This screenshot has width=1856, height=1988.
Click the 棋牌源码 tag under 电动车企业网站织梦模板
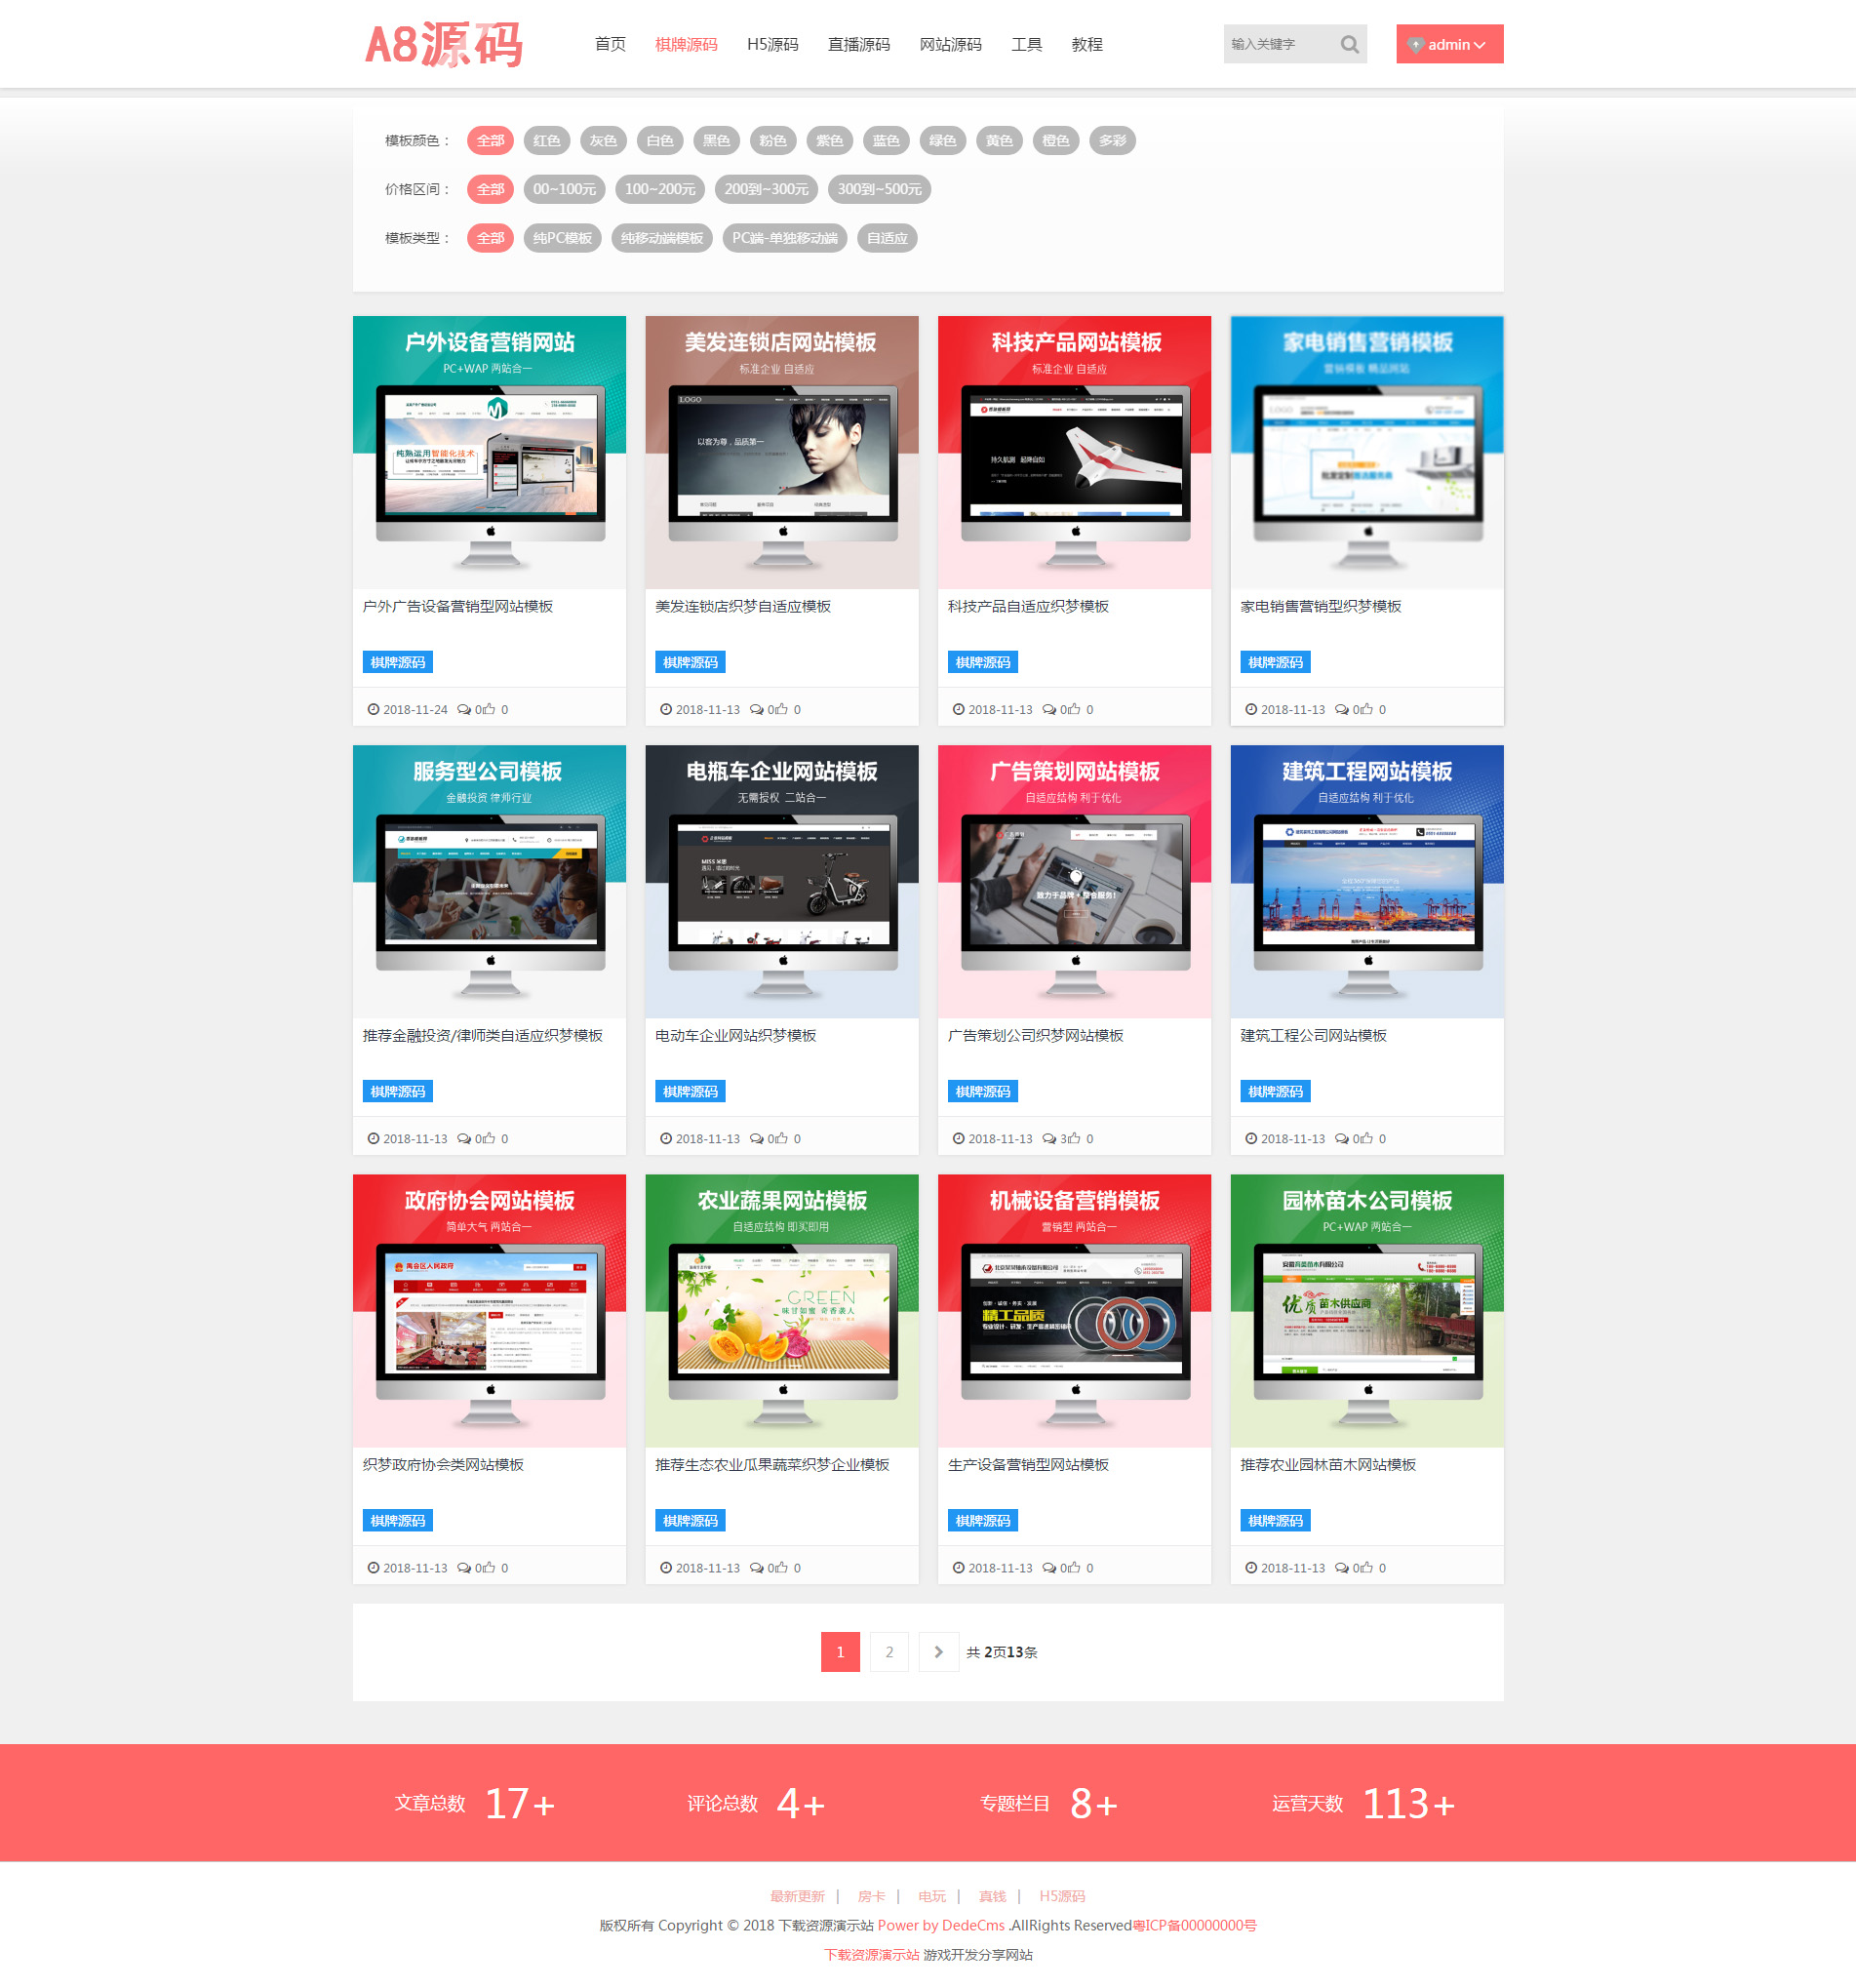(x=690, y=1091)
